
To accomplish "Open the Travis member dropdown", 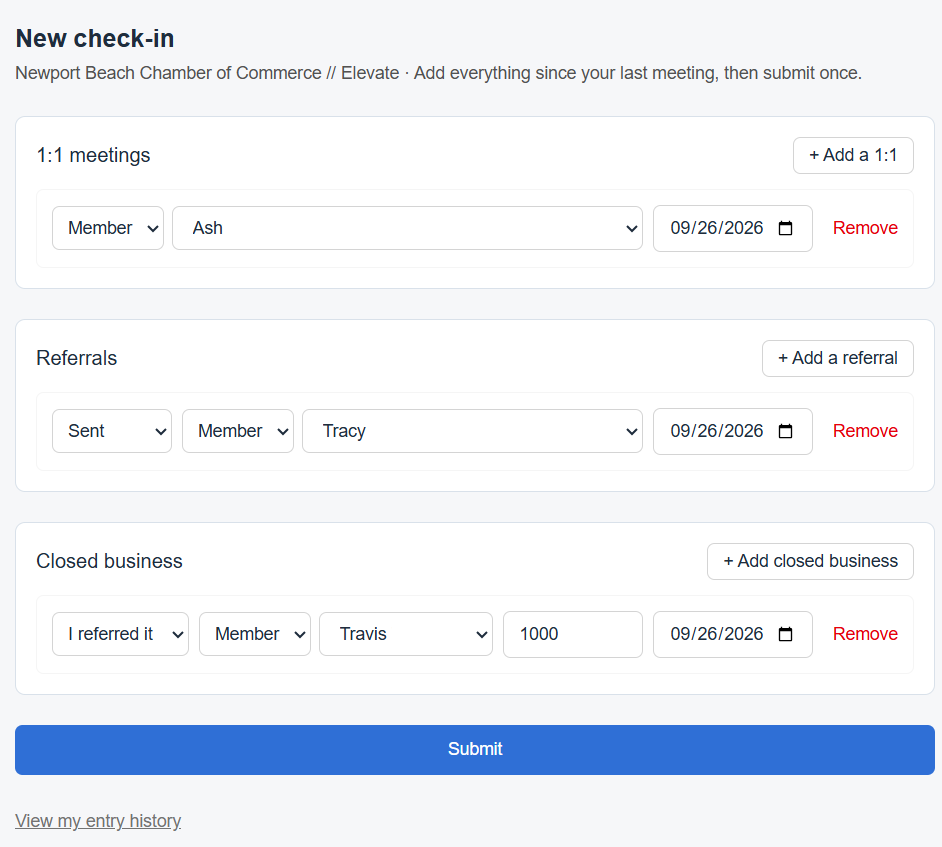I will 406,634.
